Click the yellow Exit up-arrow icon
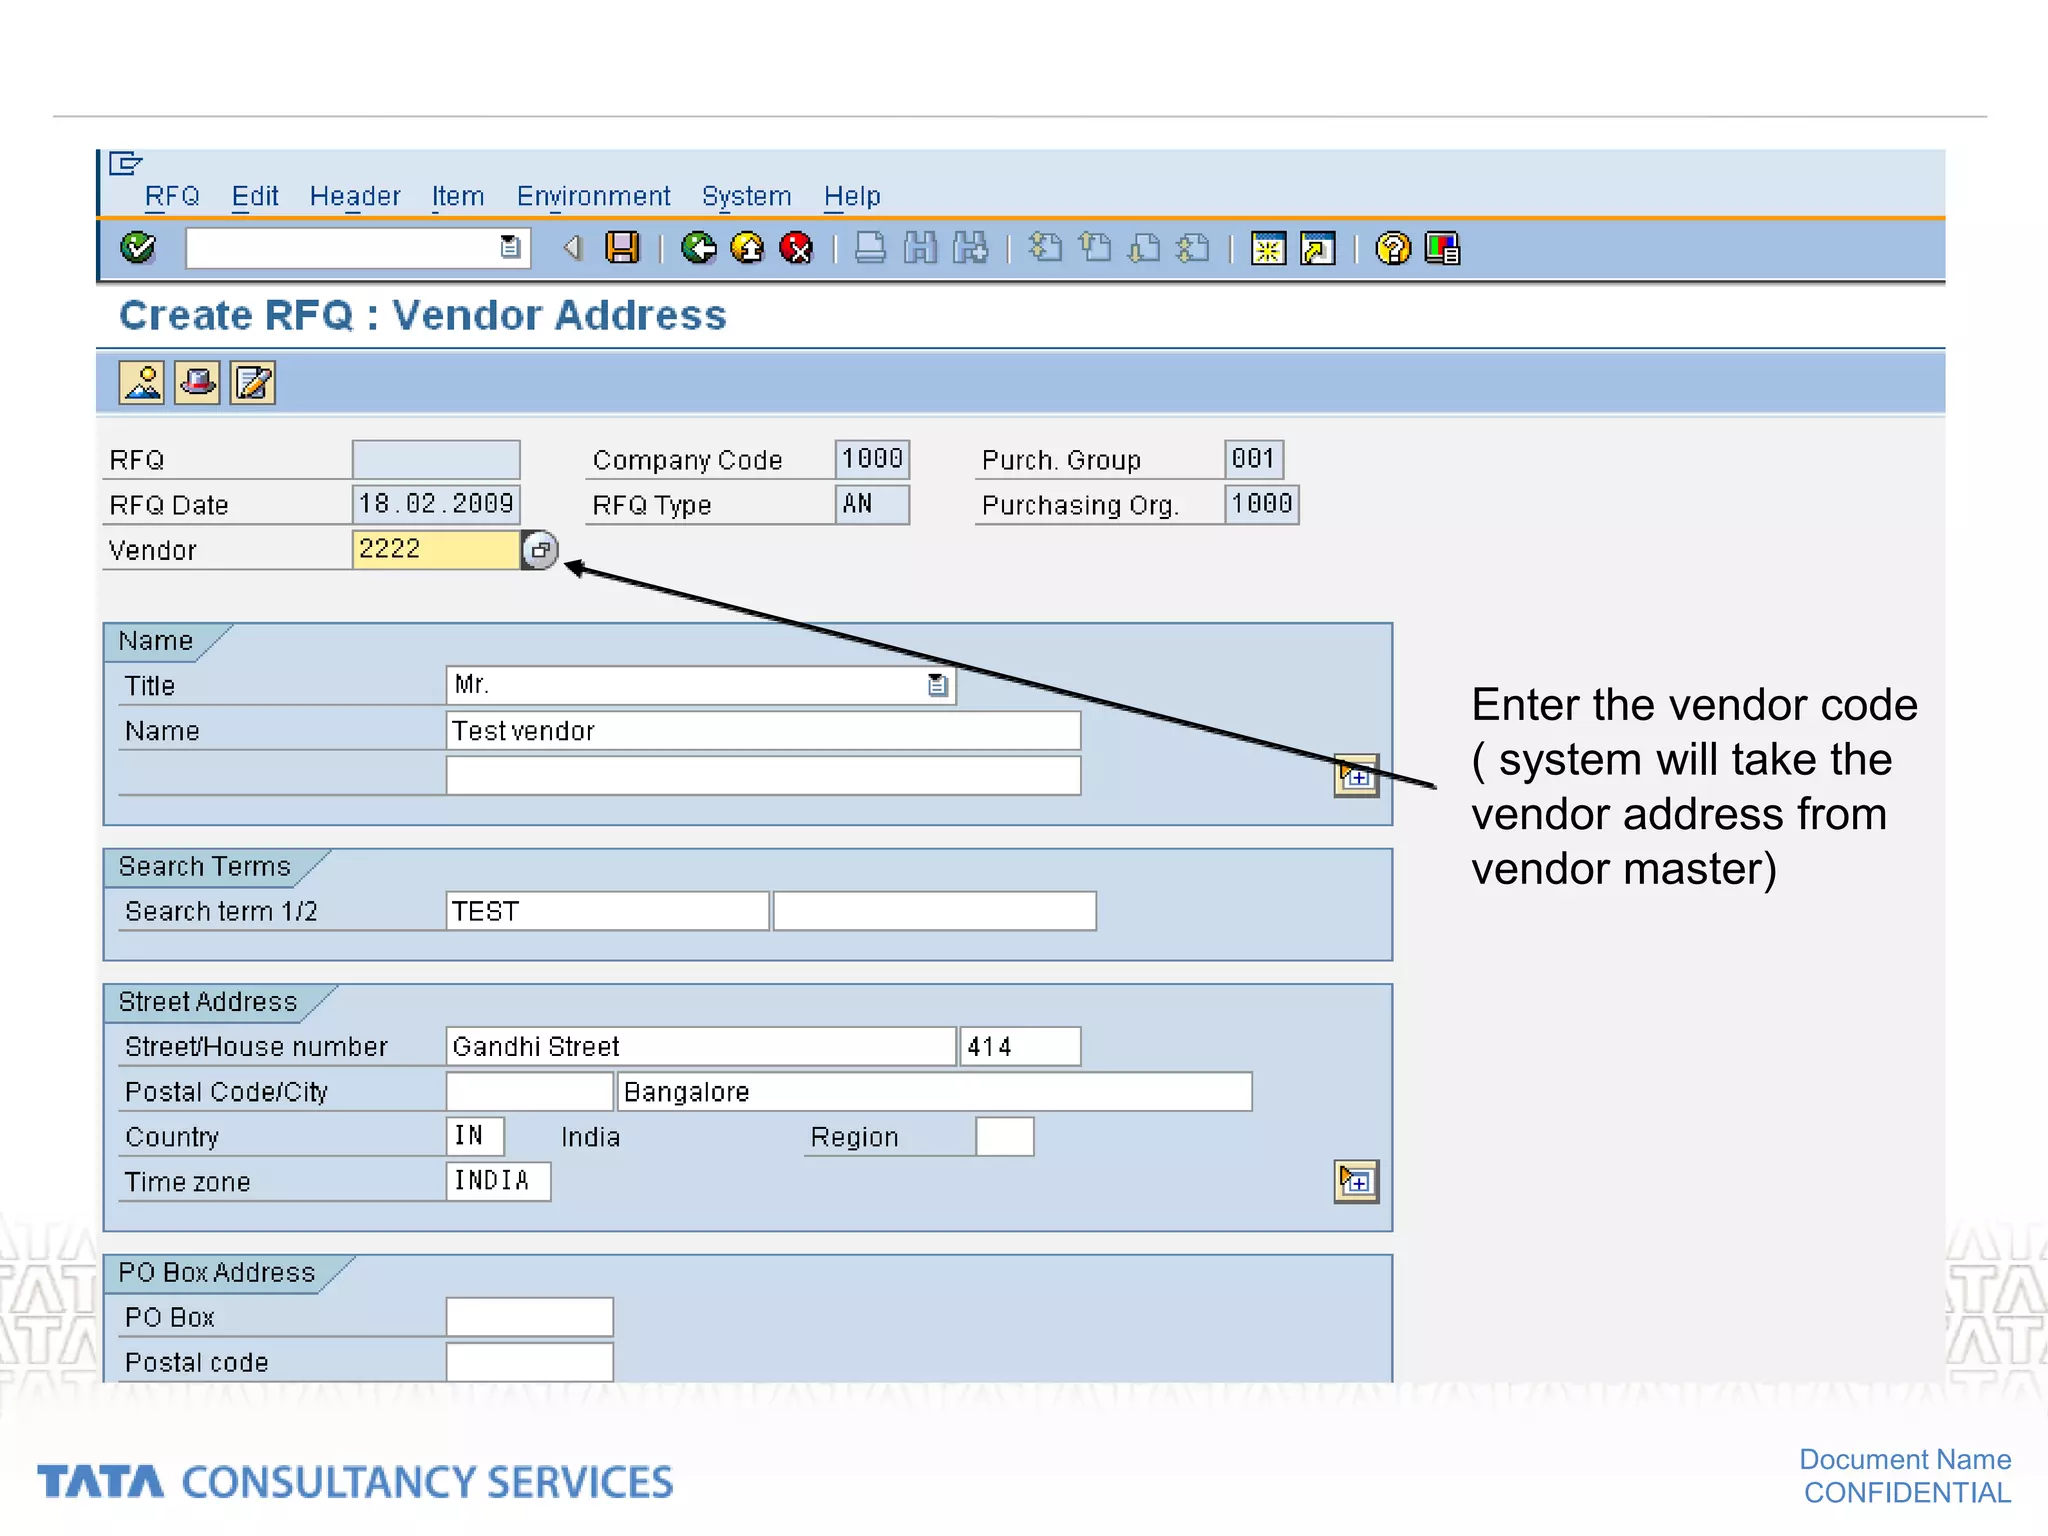The image size is (2048, 1536). [x=747, y=247]
